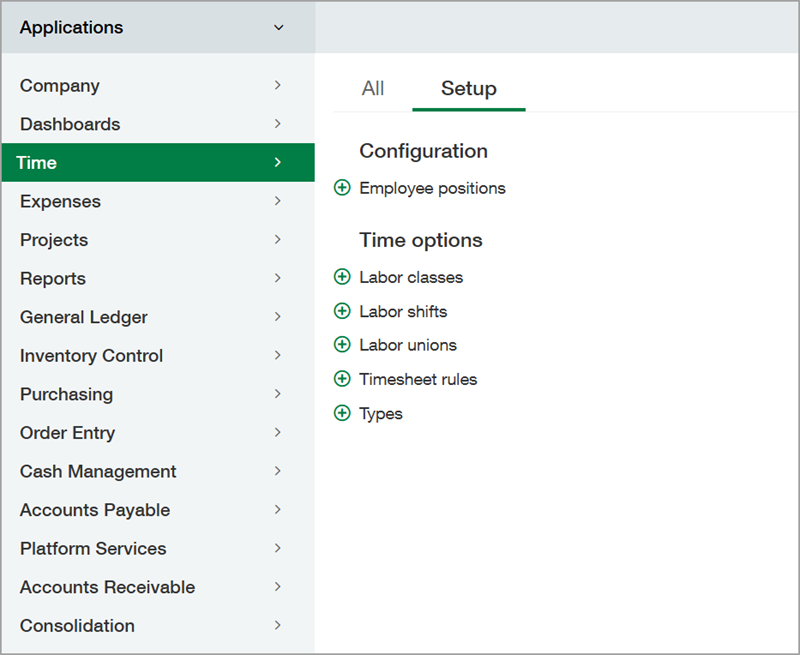
Task: Add timesheet rules with the plus icon
Action: (342, 379)
